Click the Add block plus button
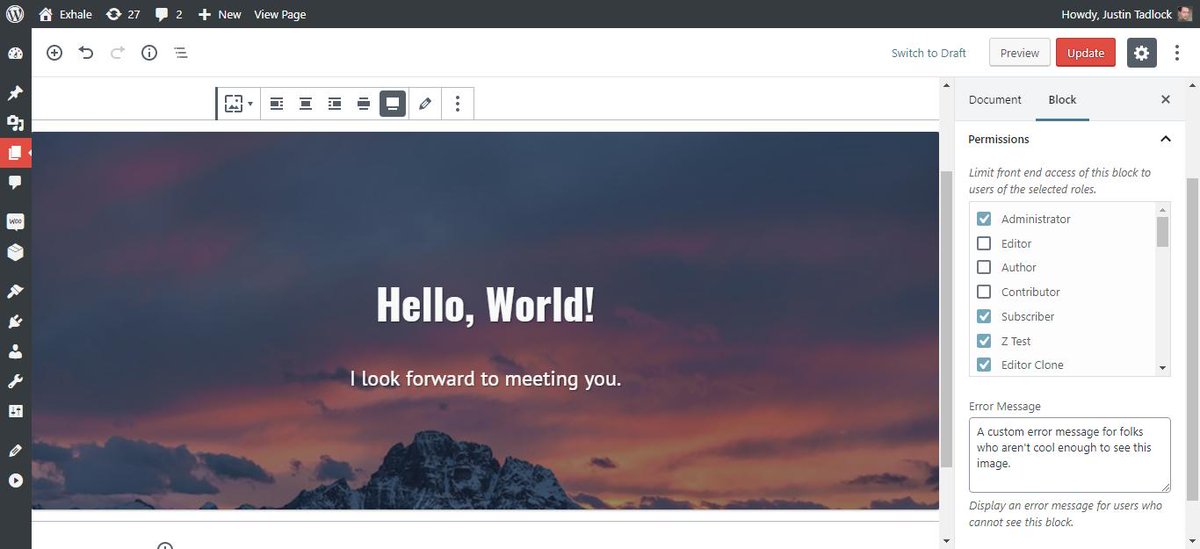Screen dimensions: 1200x549 click(x=54, y=53)
